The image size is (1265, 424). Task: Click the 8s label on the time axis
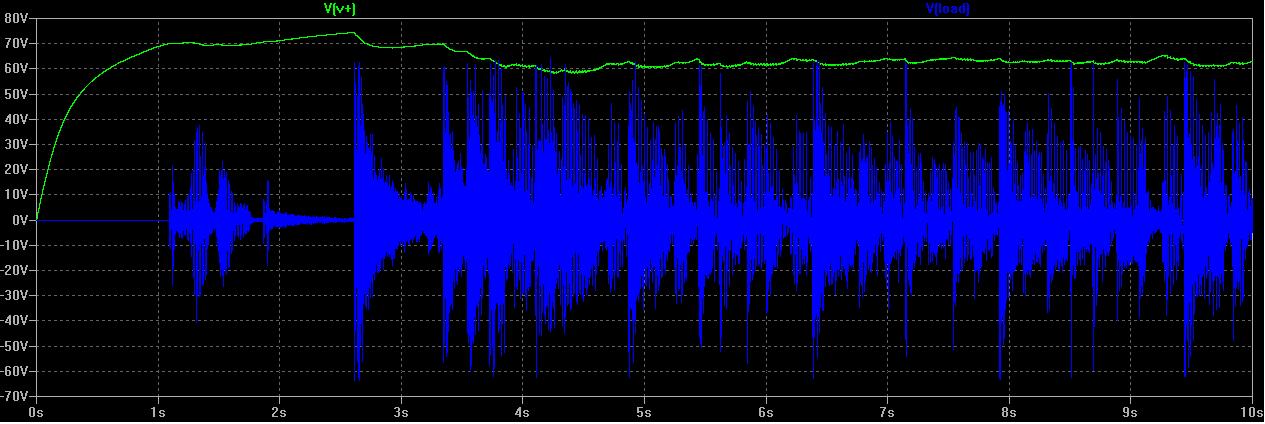click(x=1009, y=412)
